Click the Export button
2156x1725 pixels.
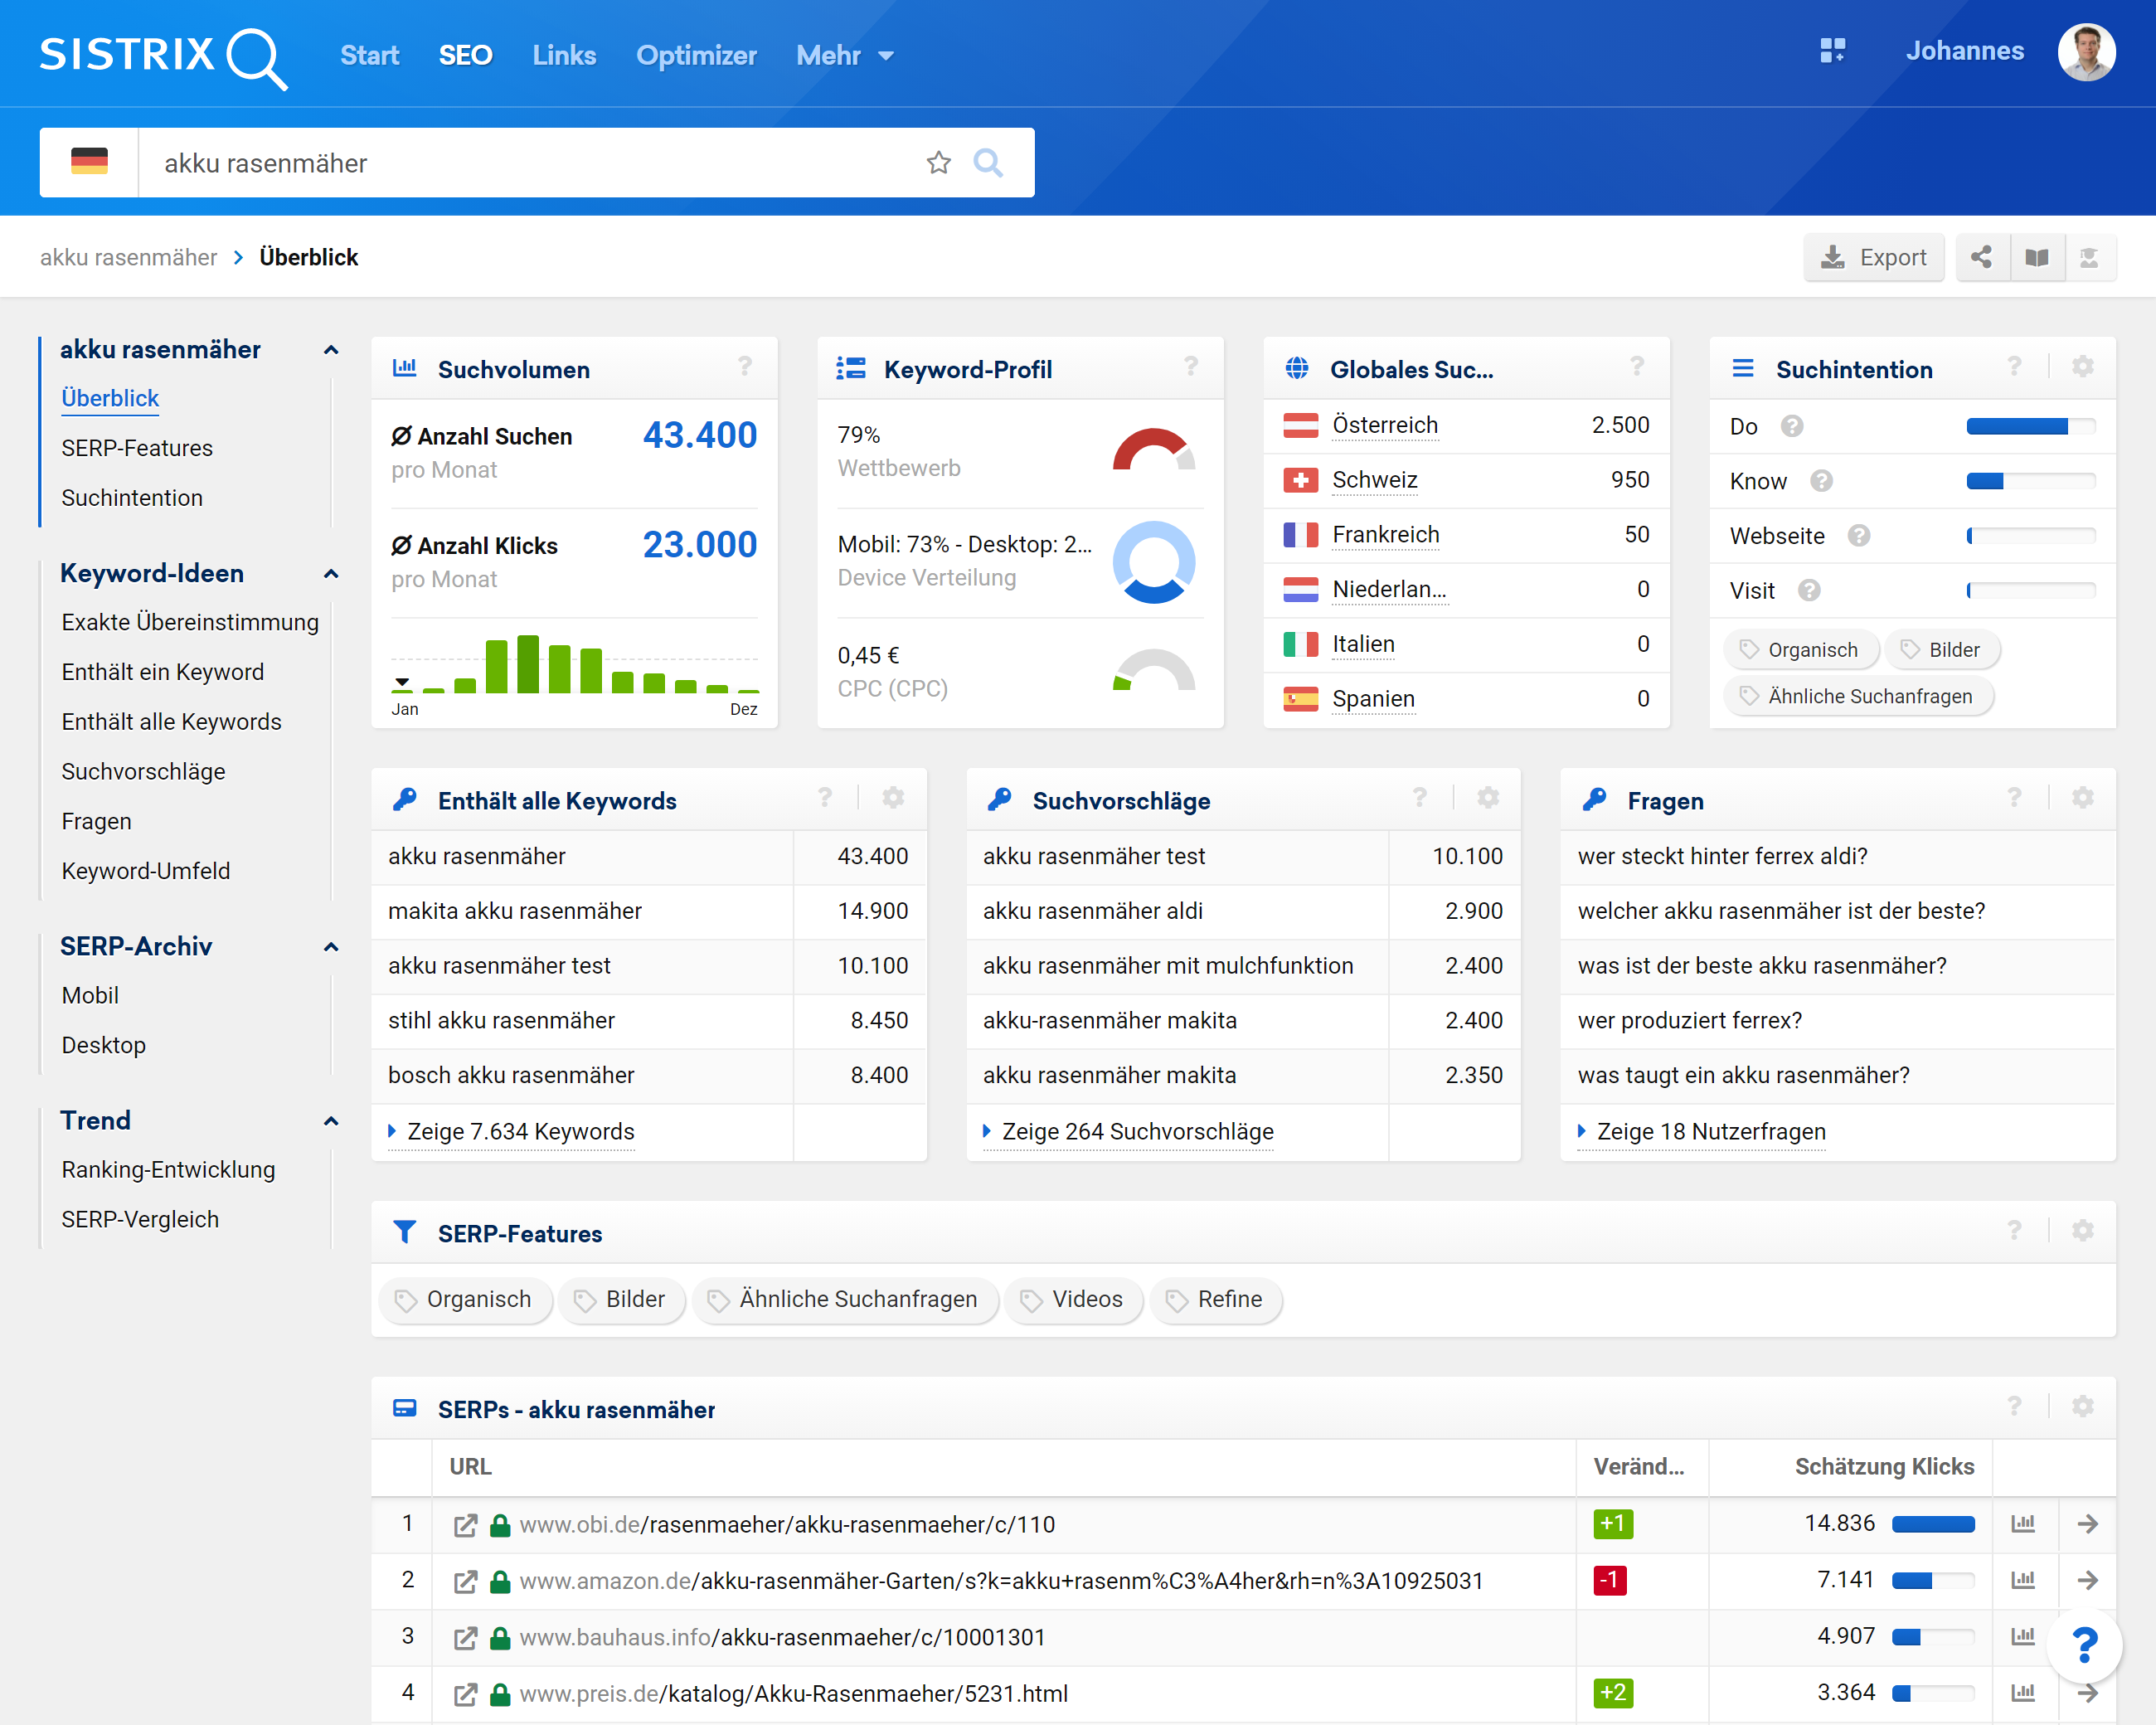tap(1873, 257)
